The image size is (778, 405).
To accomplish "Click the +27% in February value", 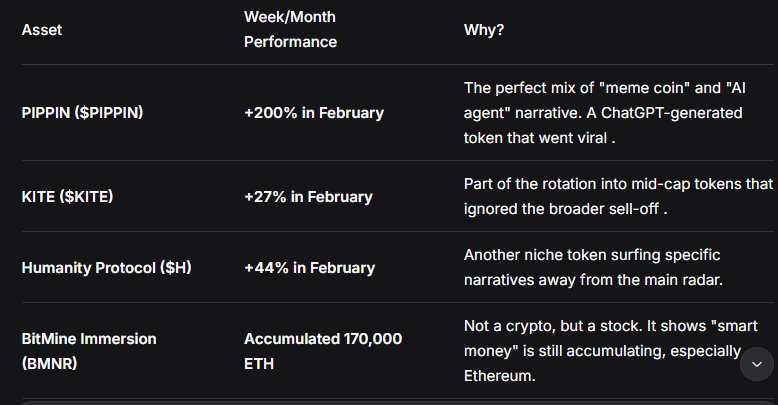I will pos(308,197).
